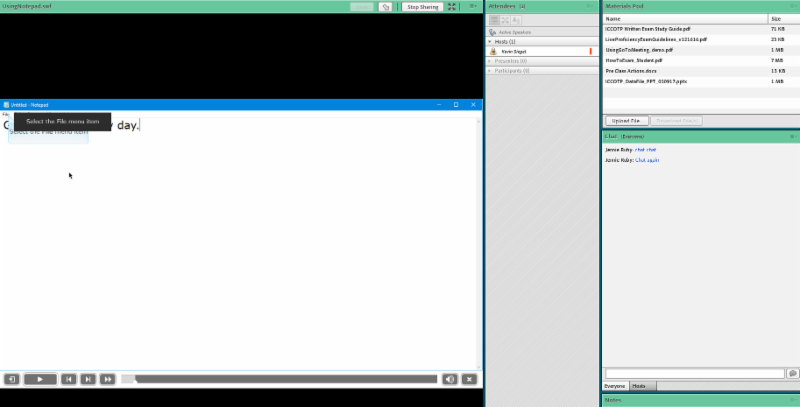
Task: Expand the Presenters (0) group
Action: click(490, 61)
